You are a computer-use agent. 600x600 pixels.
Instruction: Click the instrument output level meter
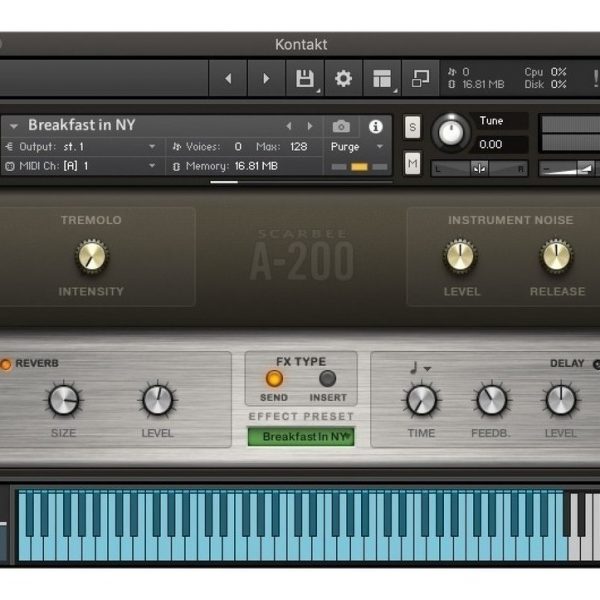[x=570, y=134]
